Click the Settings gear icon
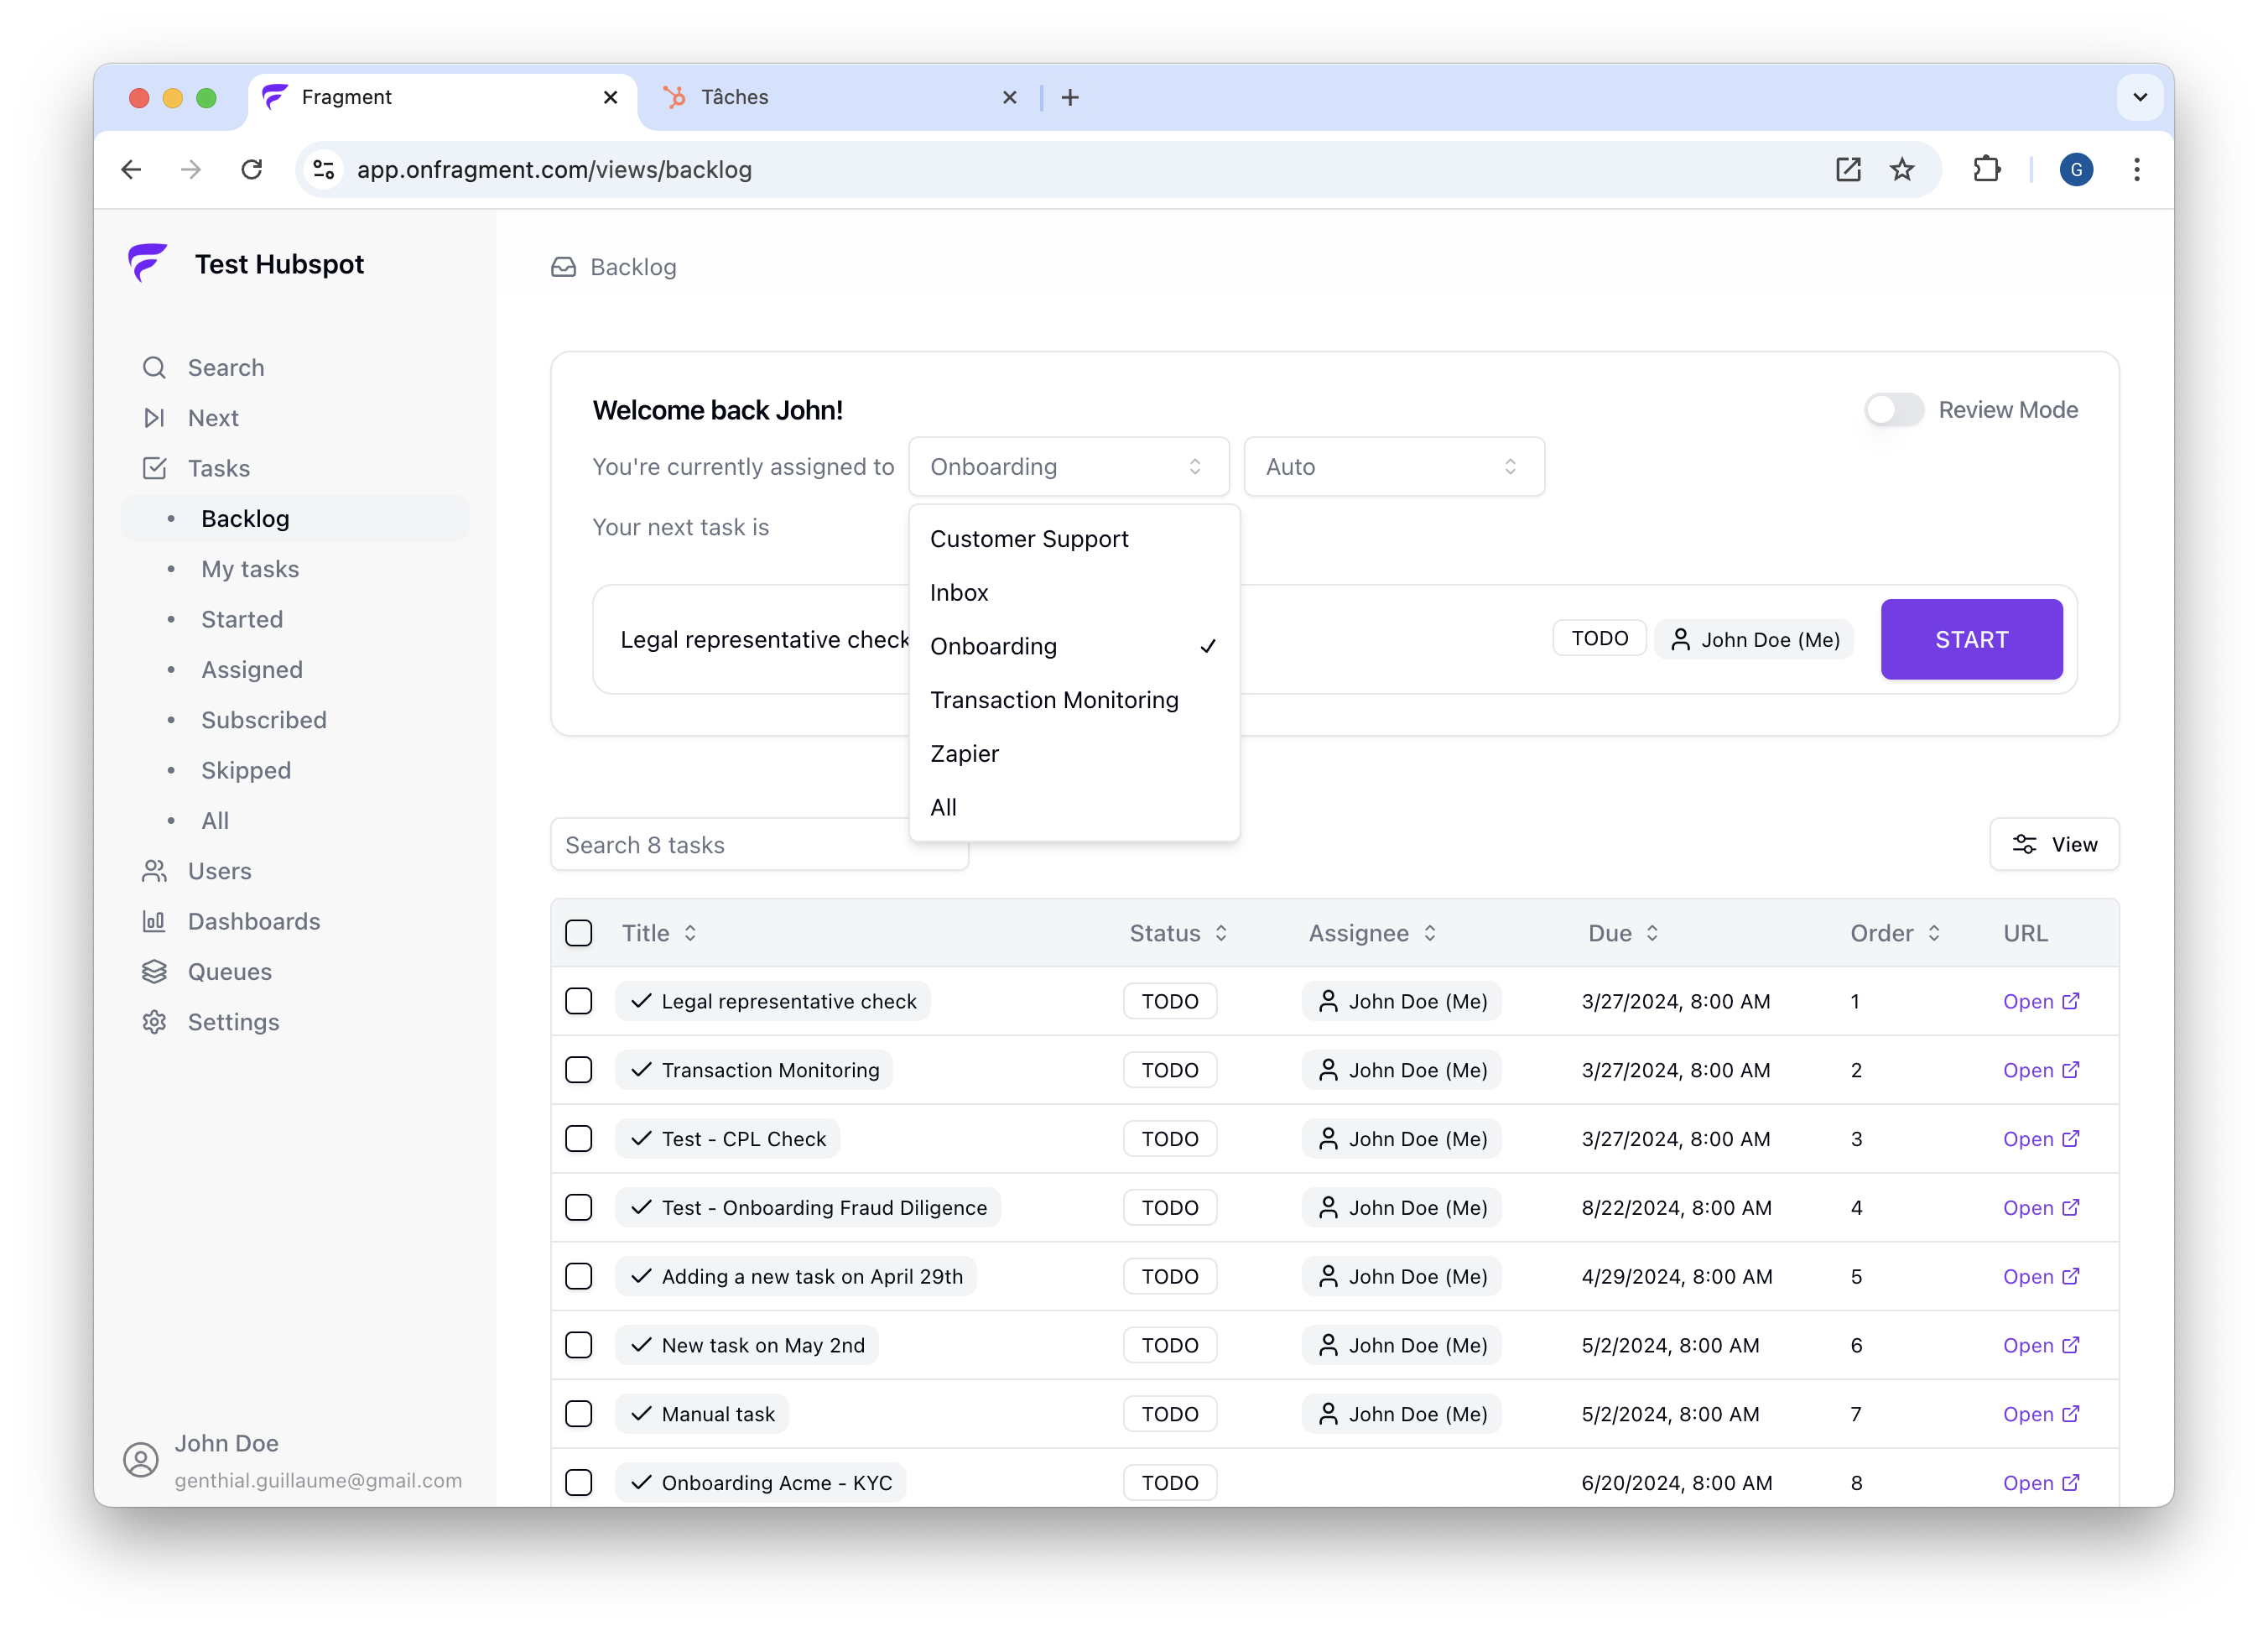The width and height of the screenshot is (2268, 1631). pos(154,1022)
